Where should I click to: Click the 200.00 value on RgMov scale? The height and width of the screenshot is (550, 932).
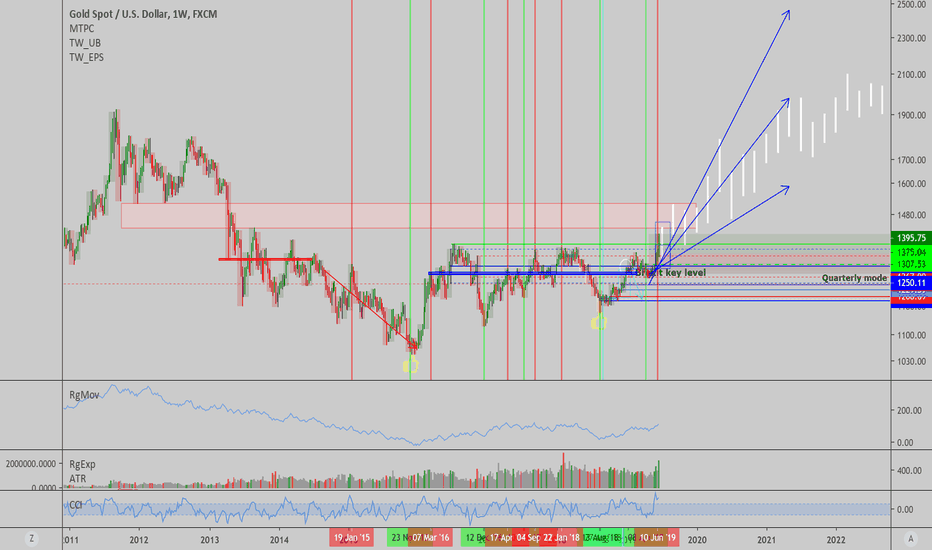[x=909, y=411]
